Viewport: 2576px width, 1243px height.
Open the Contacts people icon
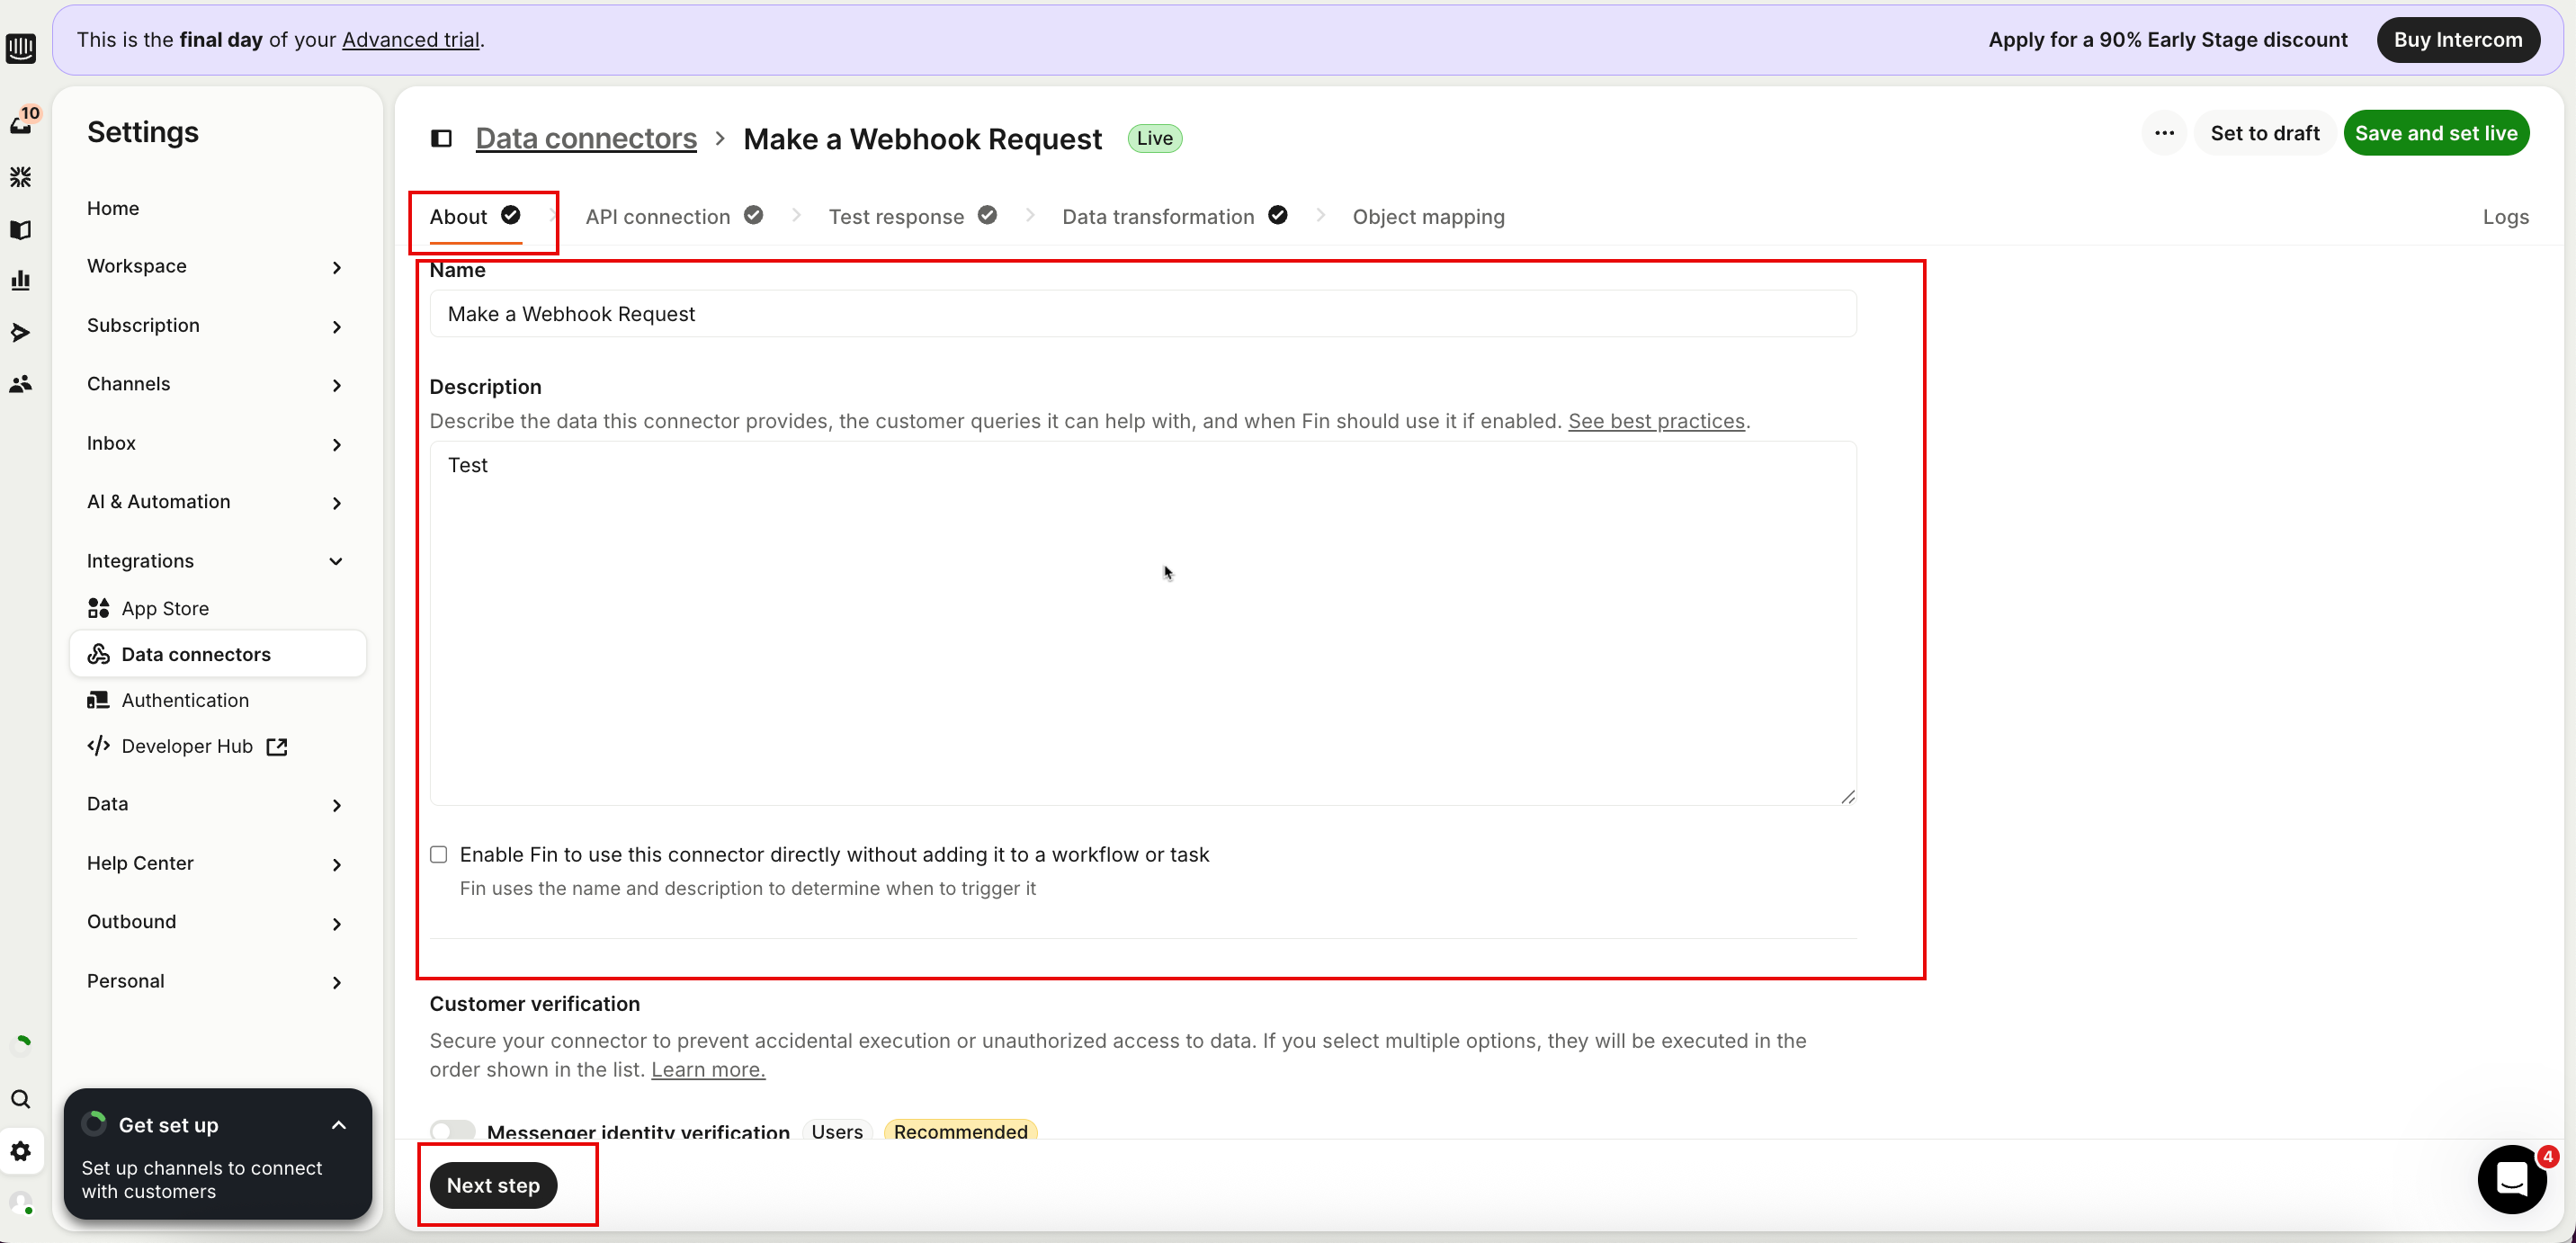(x=21, y=384)
